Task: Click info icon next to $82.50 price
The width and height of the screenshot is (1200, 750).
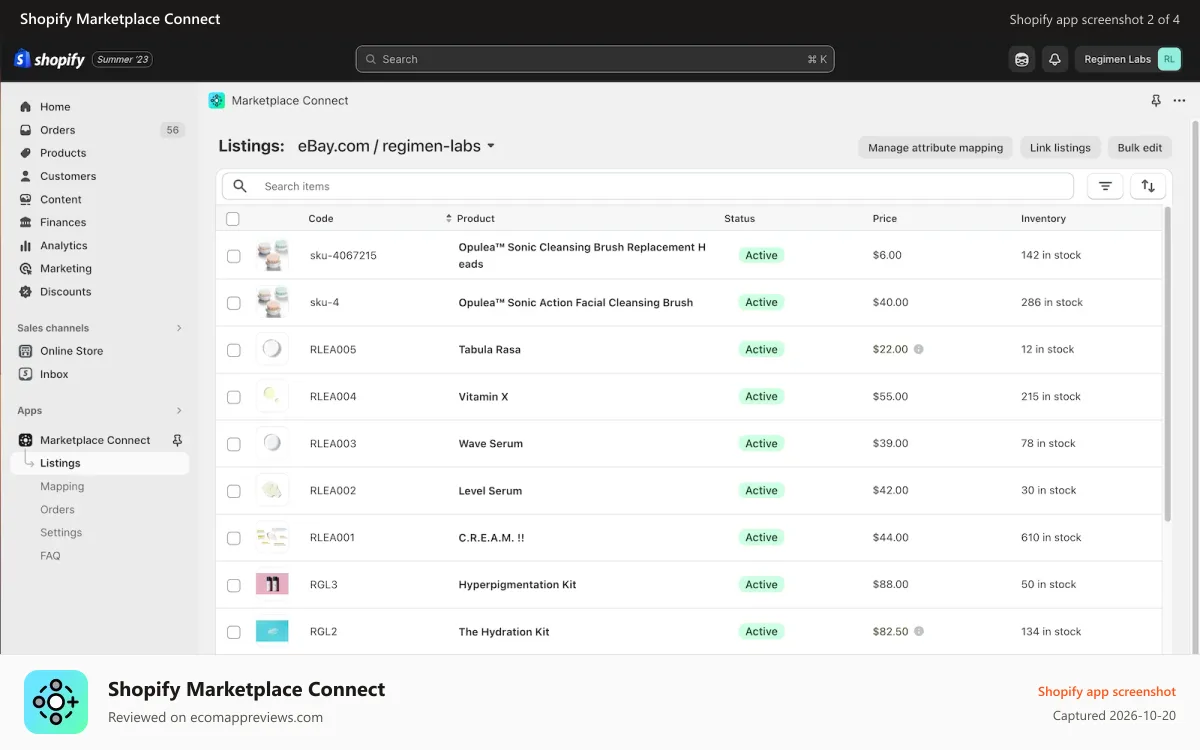Action: tap(918, 631)
